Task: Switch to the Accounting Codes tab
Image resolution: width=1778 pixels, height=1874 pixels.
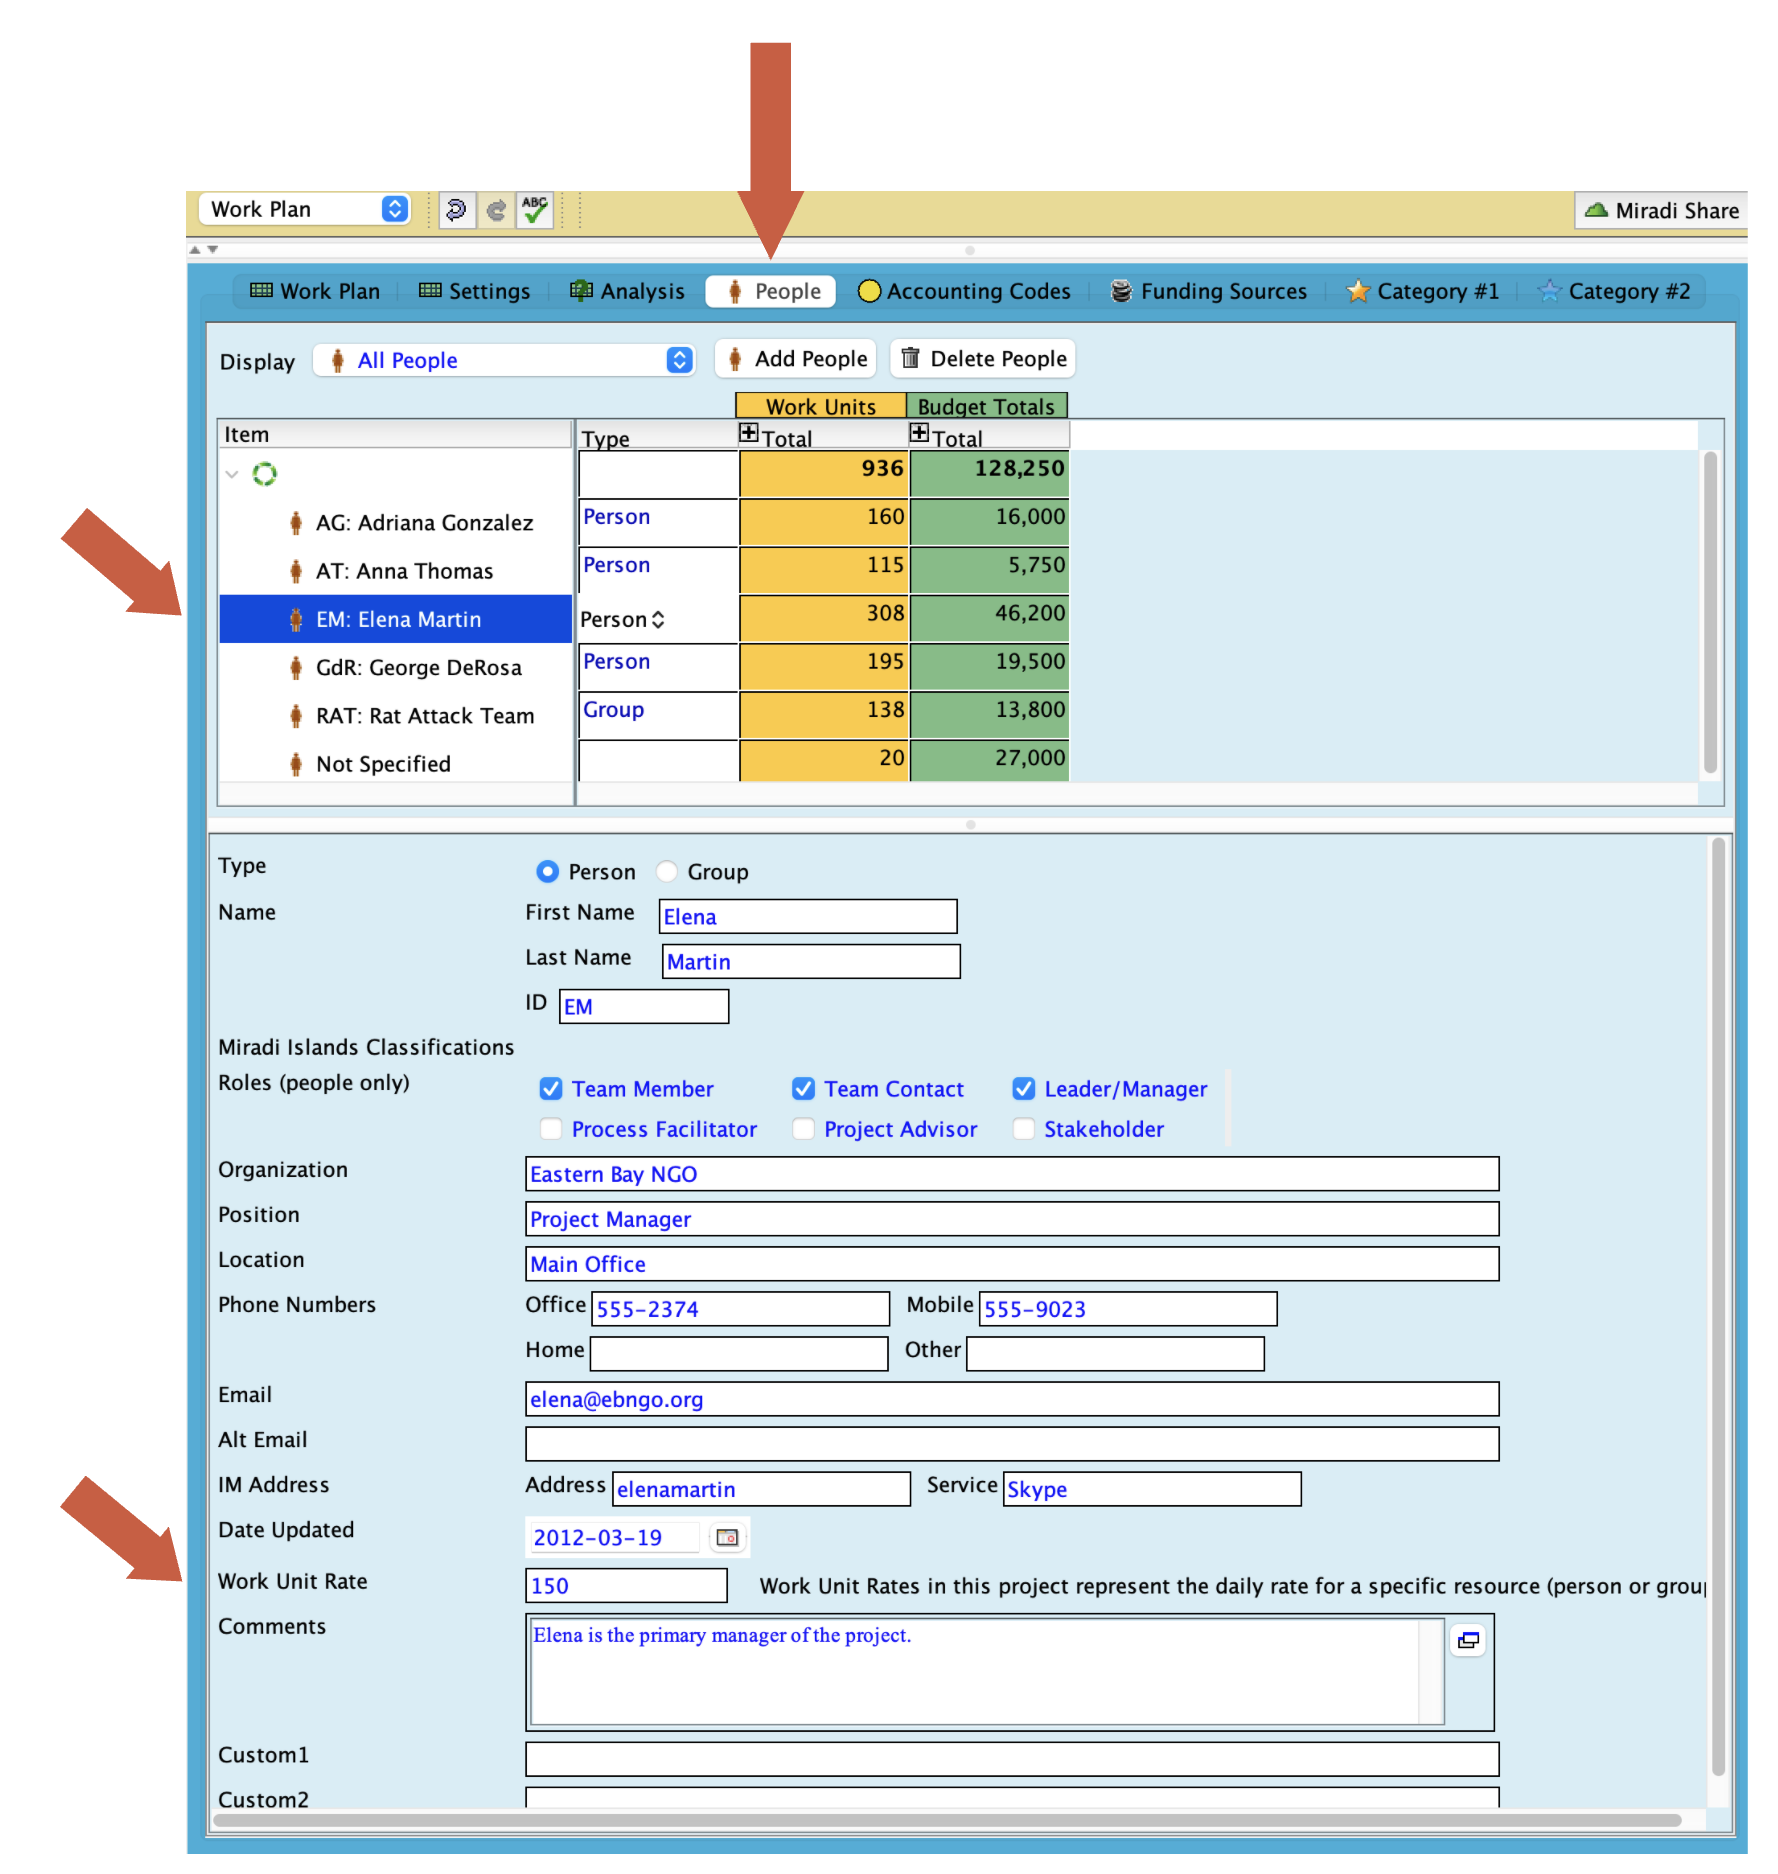Action: click(965, 291)
